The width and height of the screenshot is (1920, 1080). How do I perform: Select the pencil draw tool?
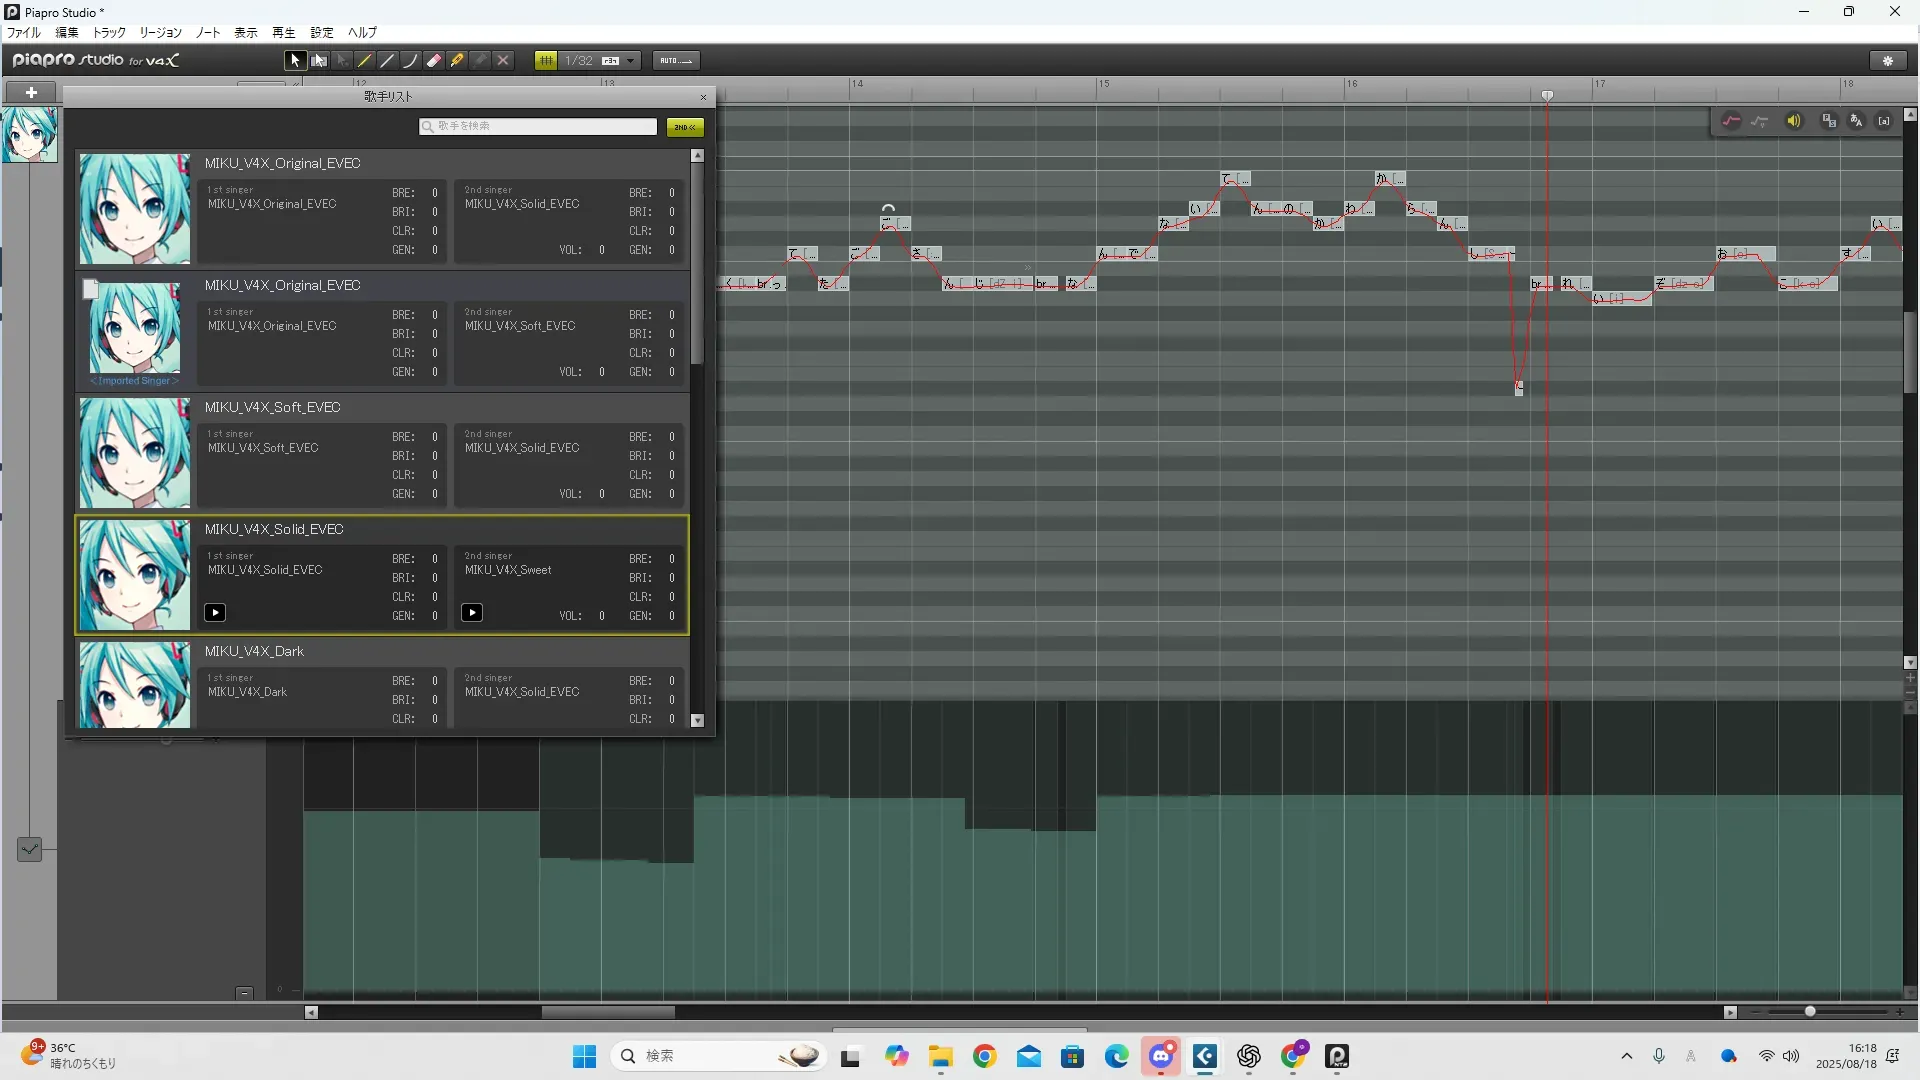coord(365,61)
